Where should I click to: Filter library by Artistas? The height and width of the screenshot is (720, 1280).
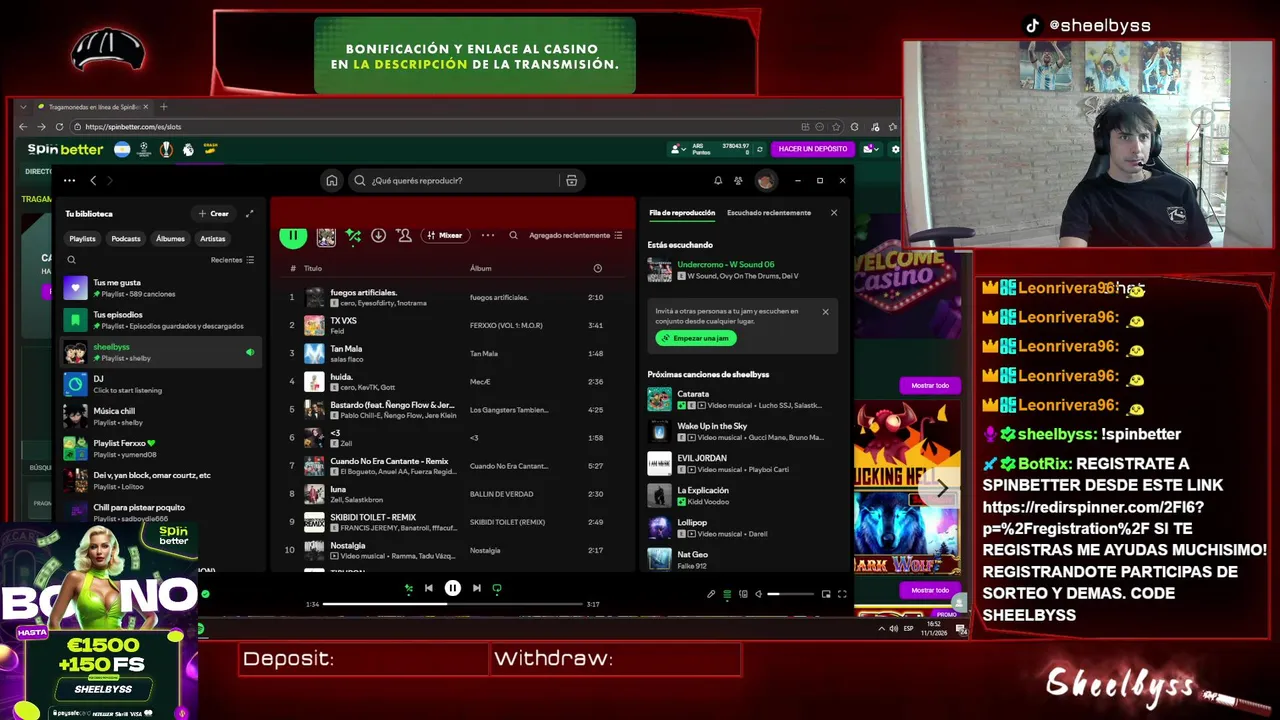click(212, 238)
